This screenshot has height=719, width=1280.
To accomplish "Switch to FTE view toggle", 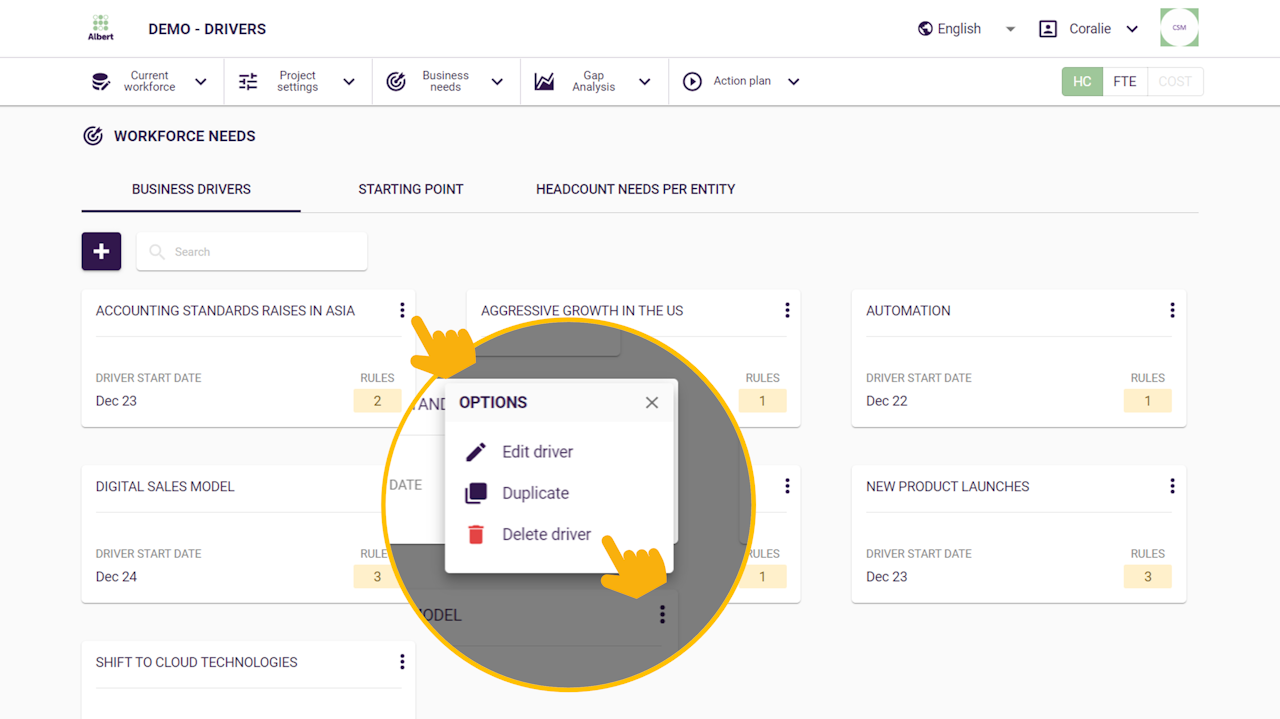I will click(1125, 82).
